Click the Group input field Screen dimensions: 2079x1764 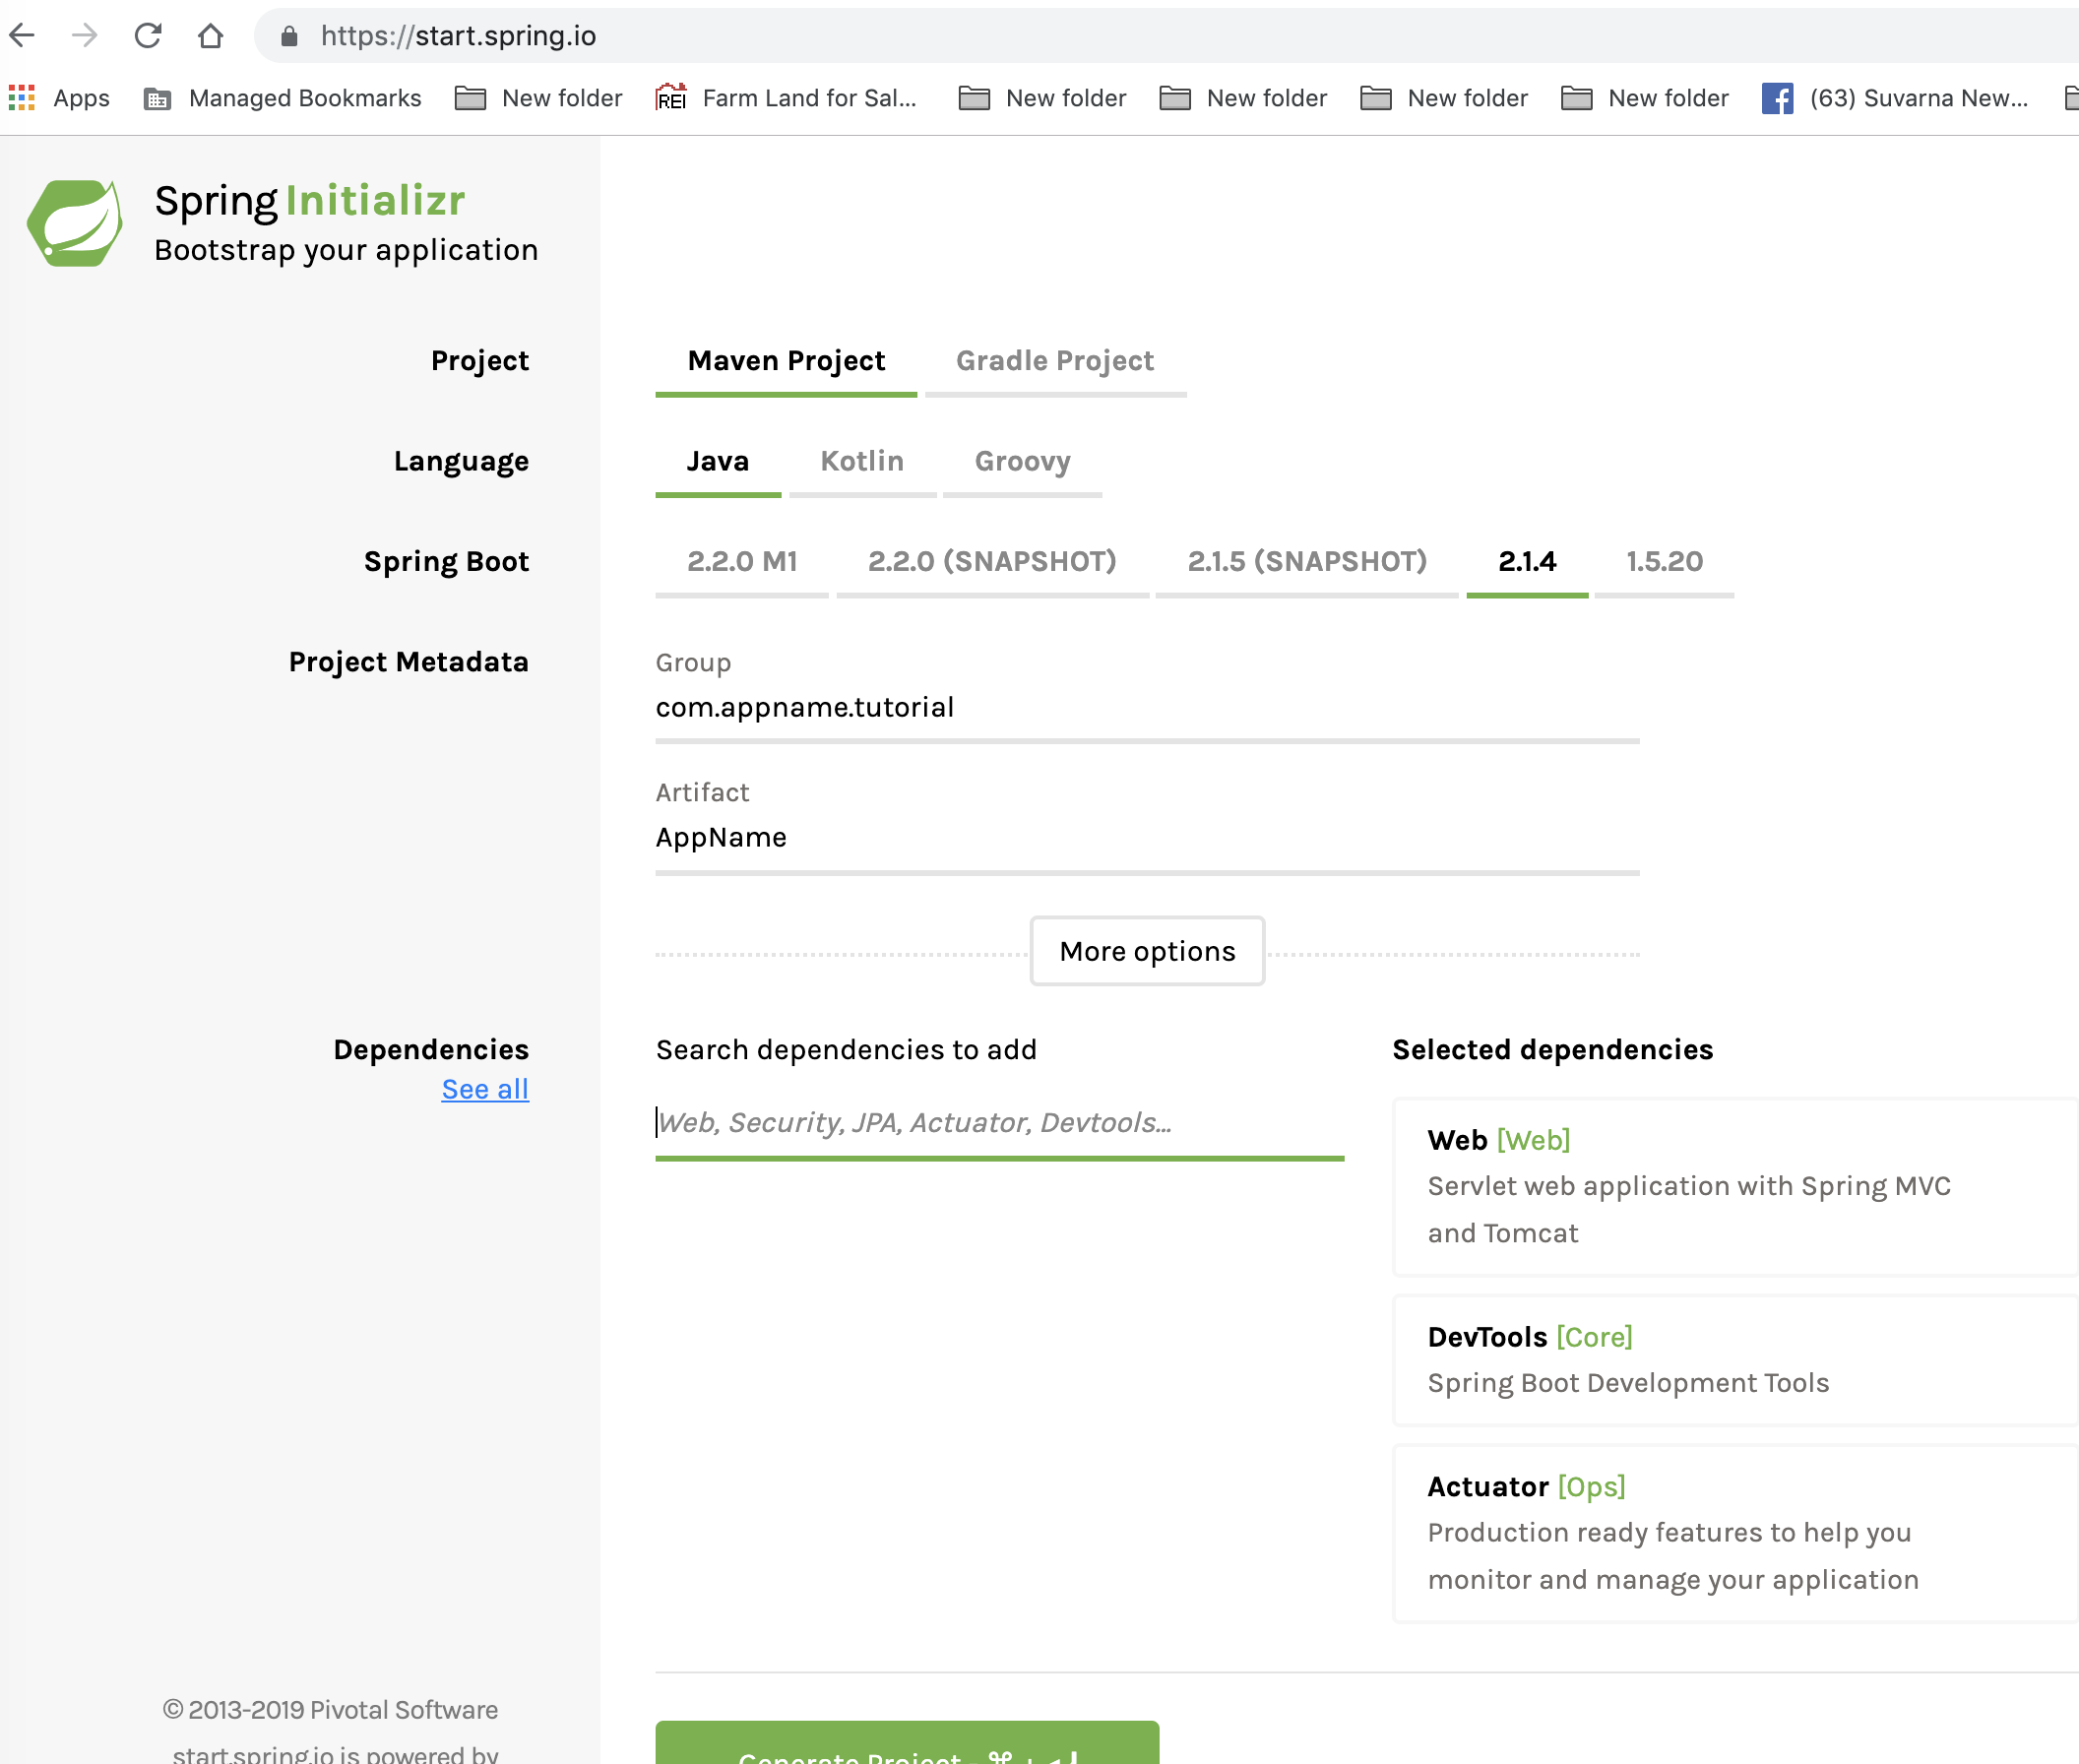point(1146,707)
